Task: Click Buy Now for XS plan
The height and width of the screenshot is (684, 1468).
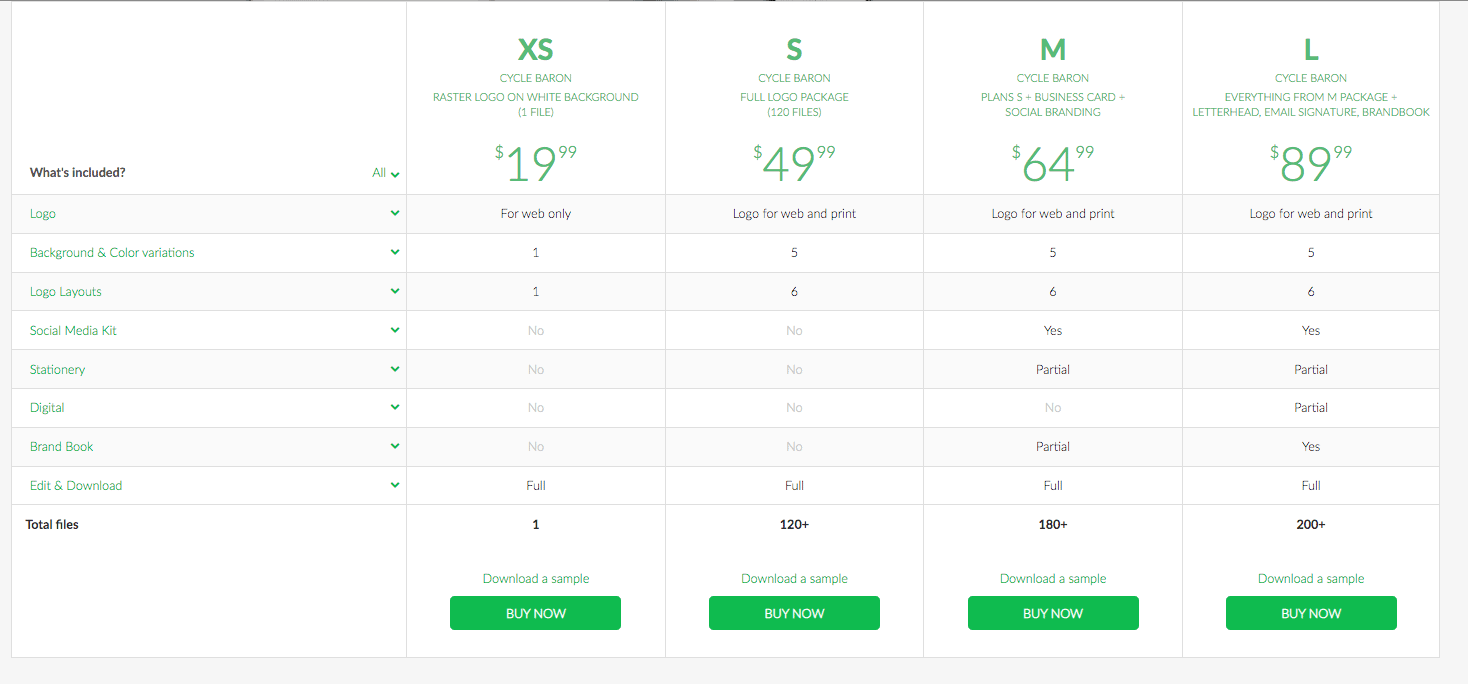Action: 535,613
